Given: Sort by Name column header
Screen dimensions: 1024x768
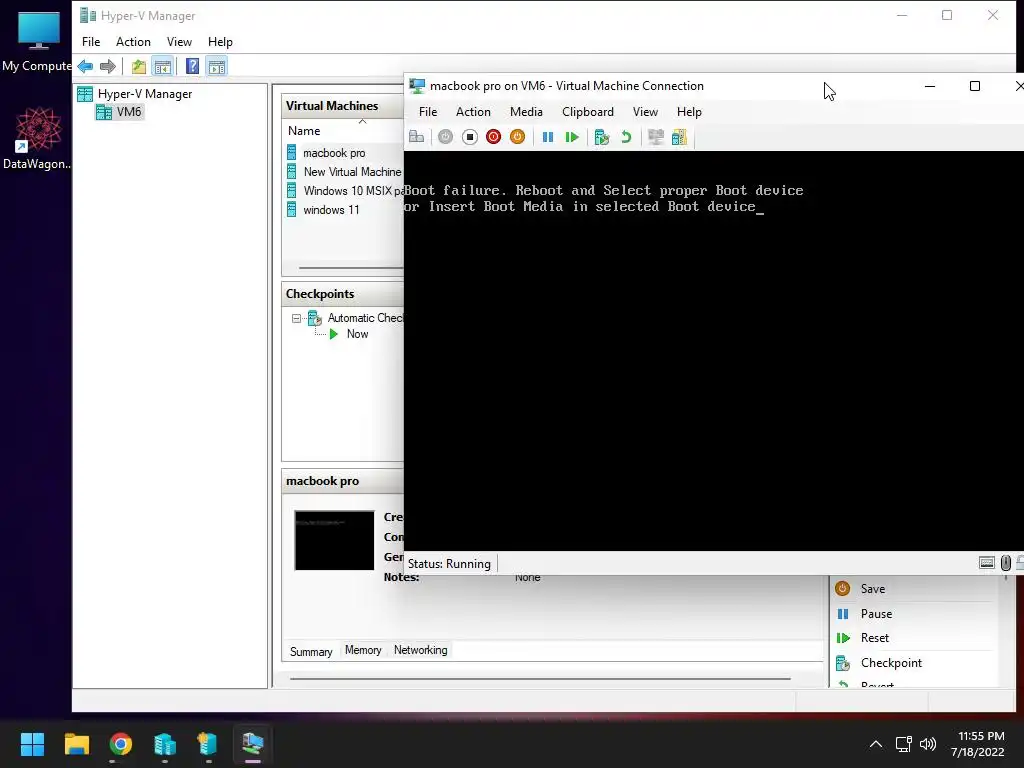Looking at the screenshot, I should (304, 131).
